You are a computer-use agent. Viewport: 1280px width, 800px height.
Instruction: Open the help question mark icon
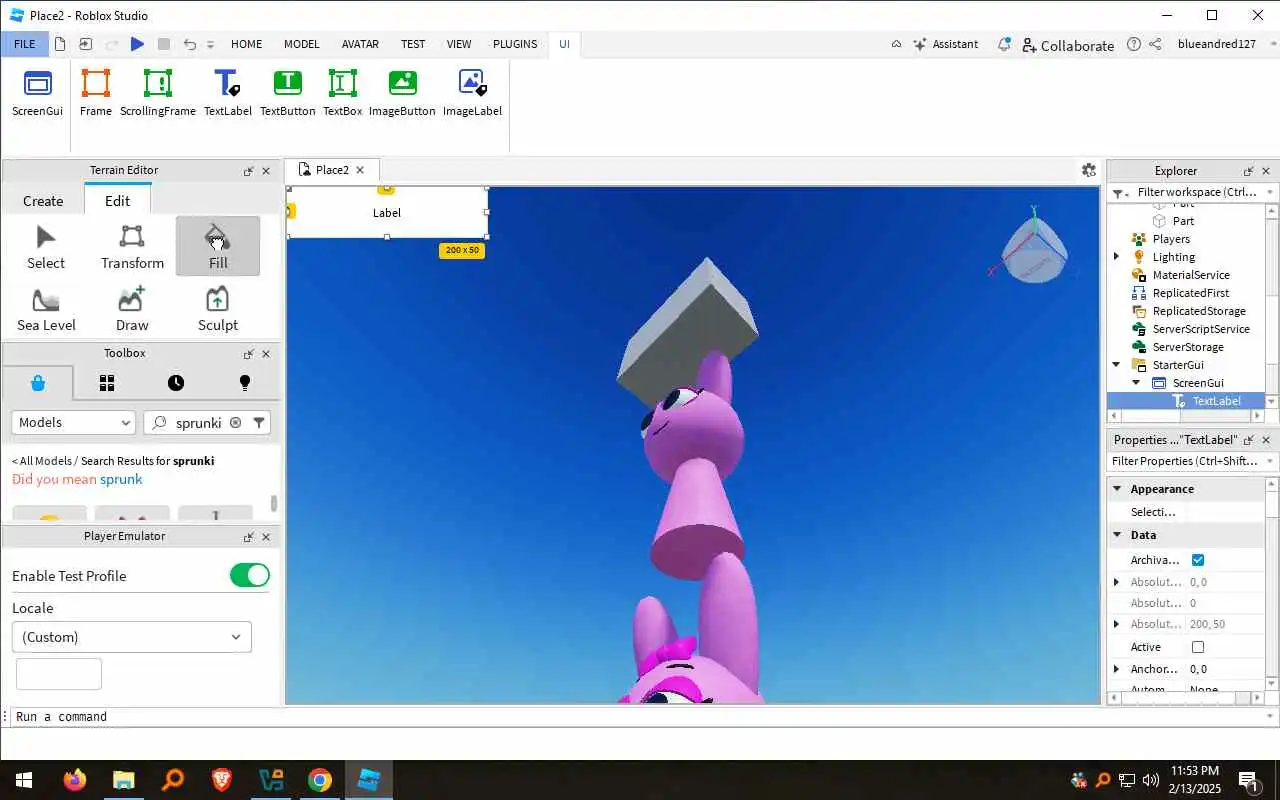pos(1133,44)
